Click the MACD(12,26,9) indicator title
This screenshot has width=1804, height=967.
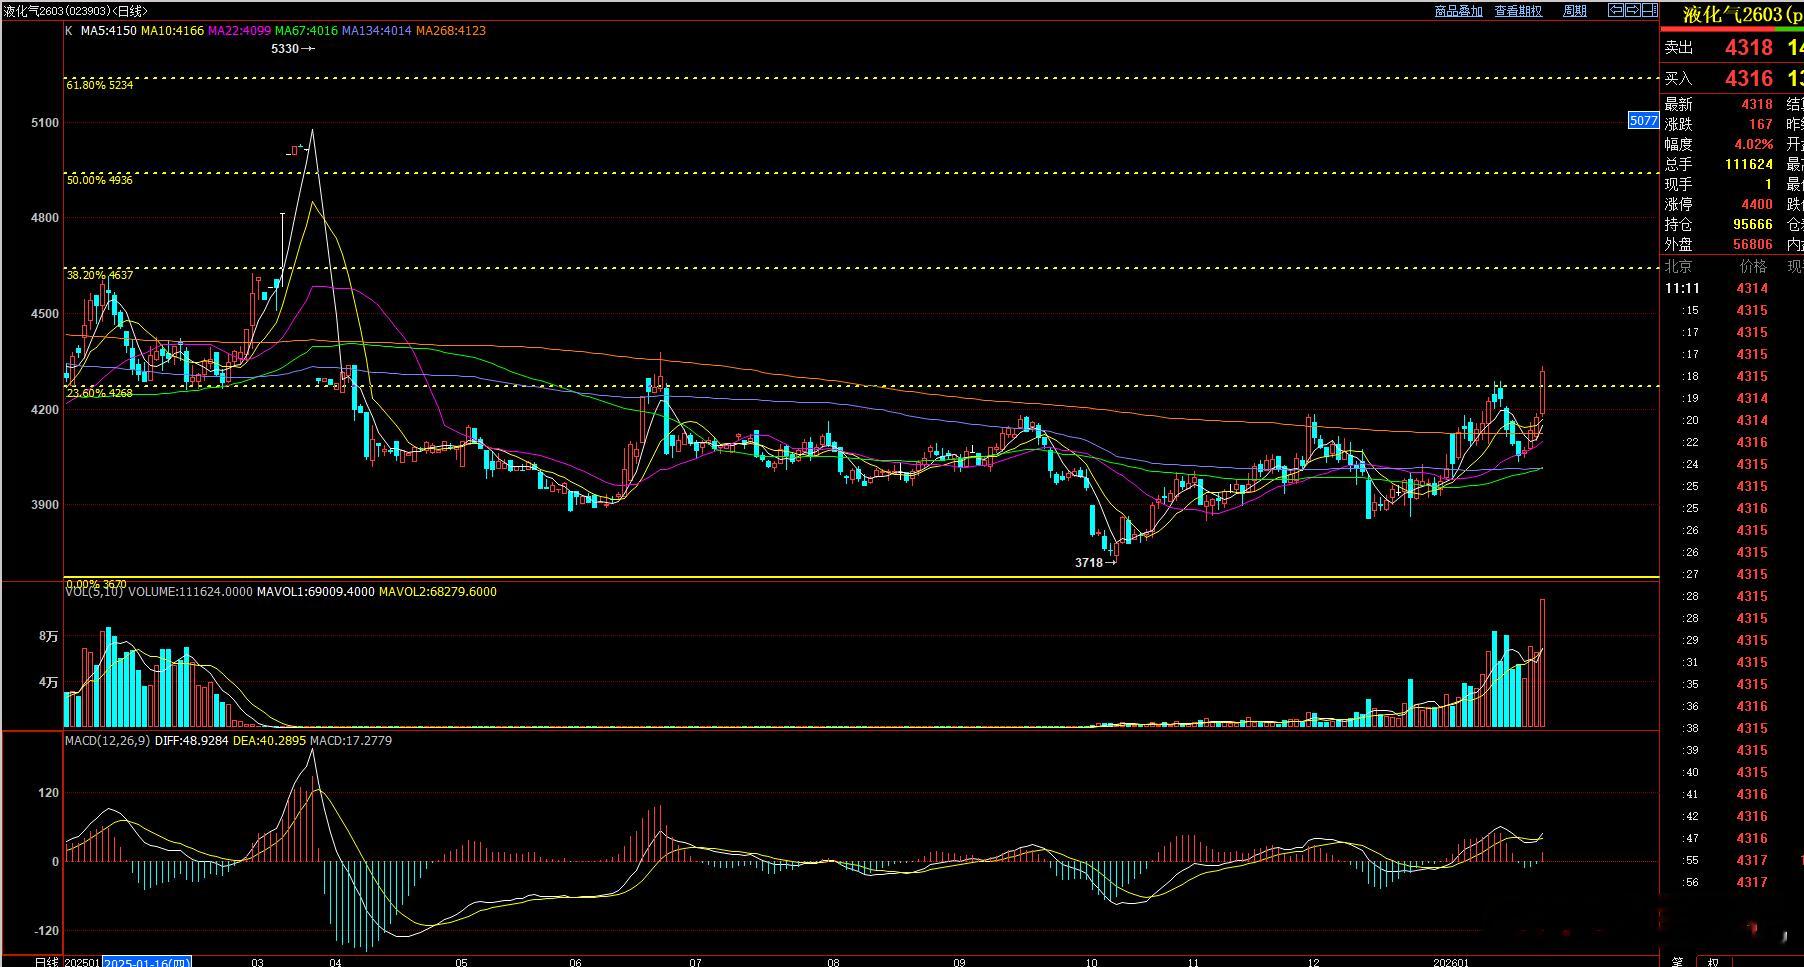[x=108, y=741]
